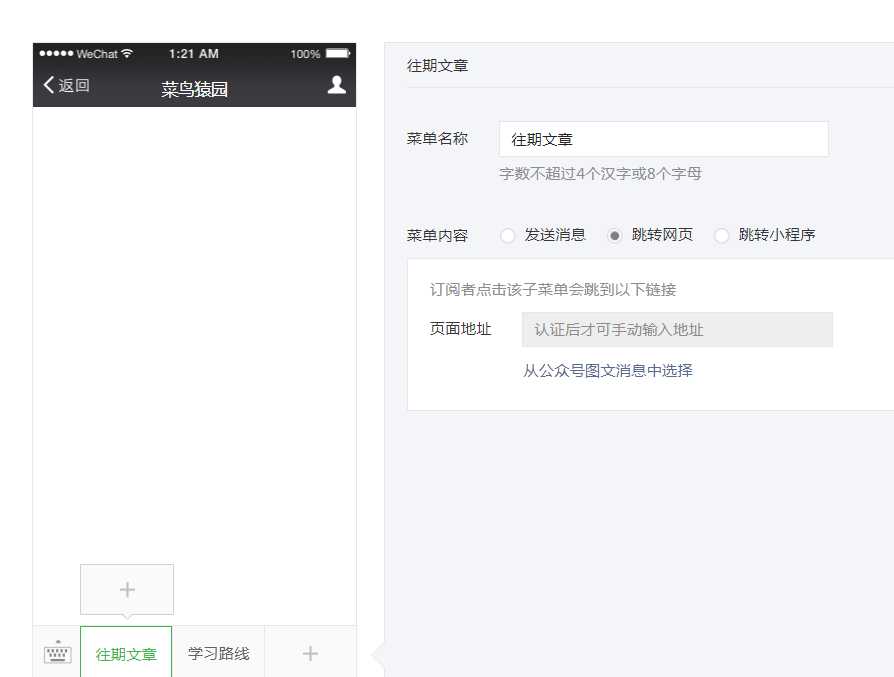Open 从公众号图文消息中选择 to pick an article
894x677 pixels.
607,370
